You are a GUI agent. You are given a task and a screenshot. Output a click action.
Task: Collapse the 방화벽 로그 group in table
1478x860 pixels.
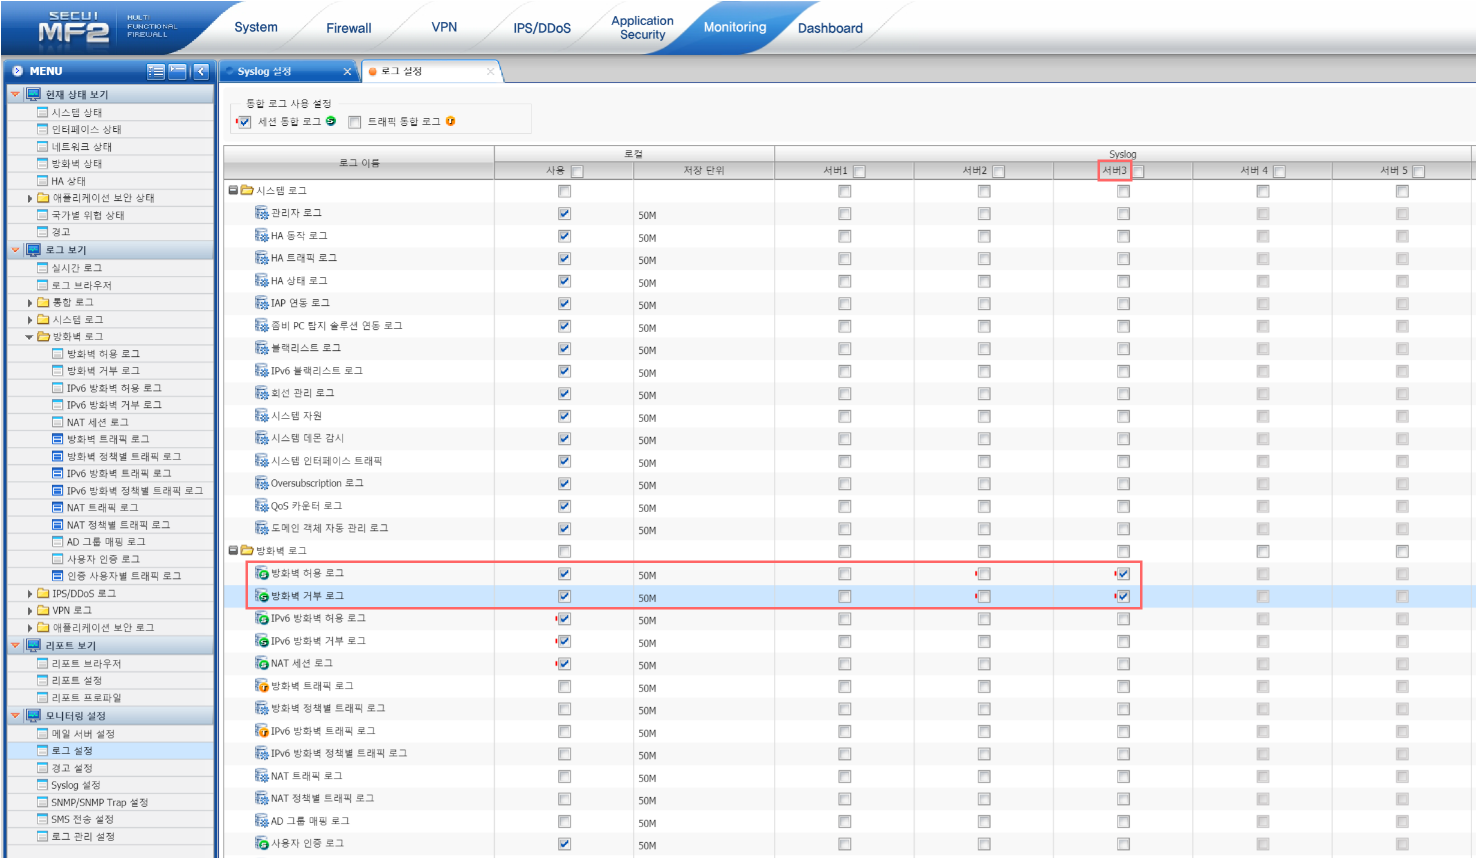(233, 550)
